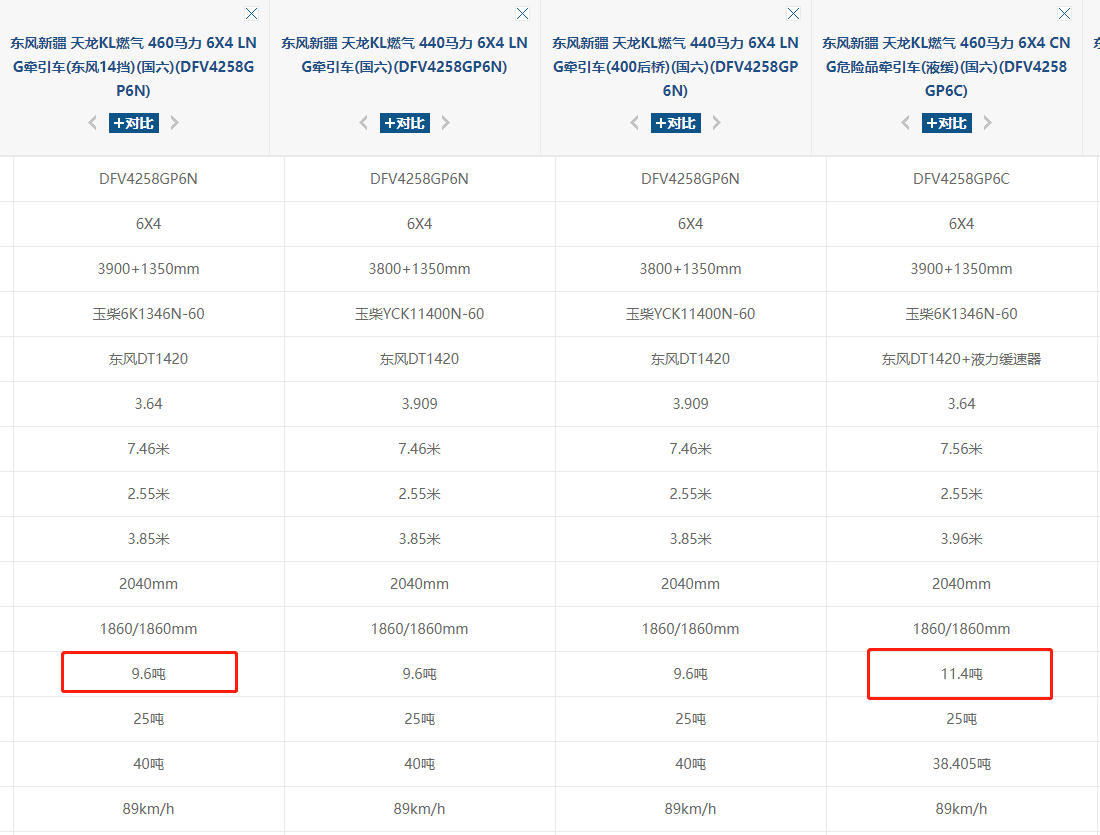Move the second 440马力 LNG column right
The width and height of the screenshot is (1100, 835).
(446, 123)
